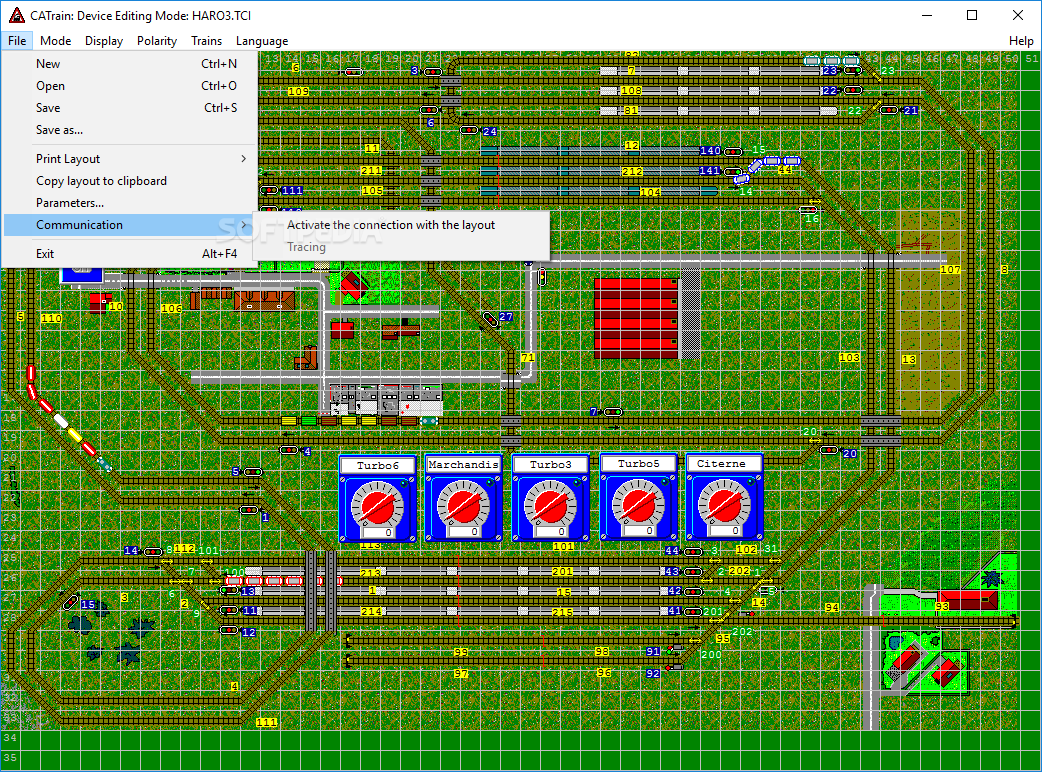Open the Display menu
Viewport: 1042px width, 772px height.
tap(104, 41)
